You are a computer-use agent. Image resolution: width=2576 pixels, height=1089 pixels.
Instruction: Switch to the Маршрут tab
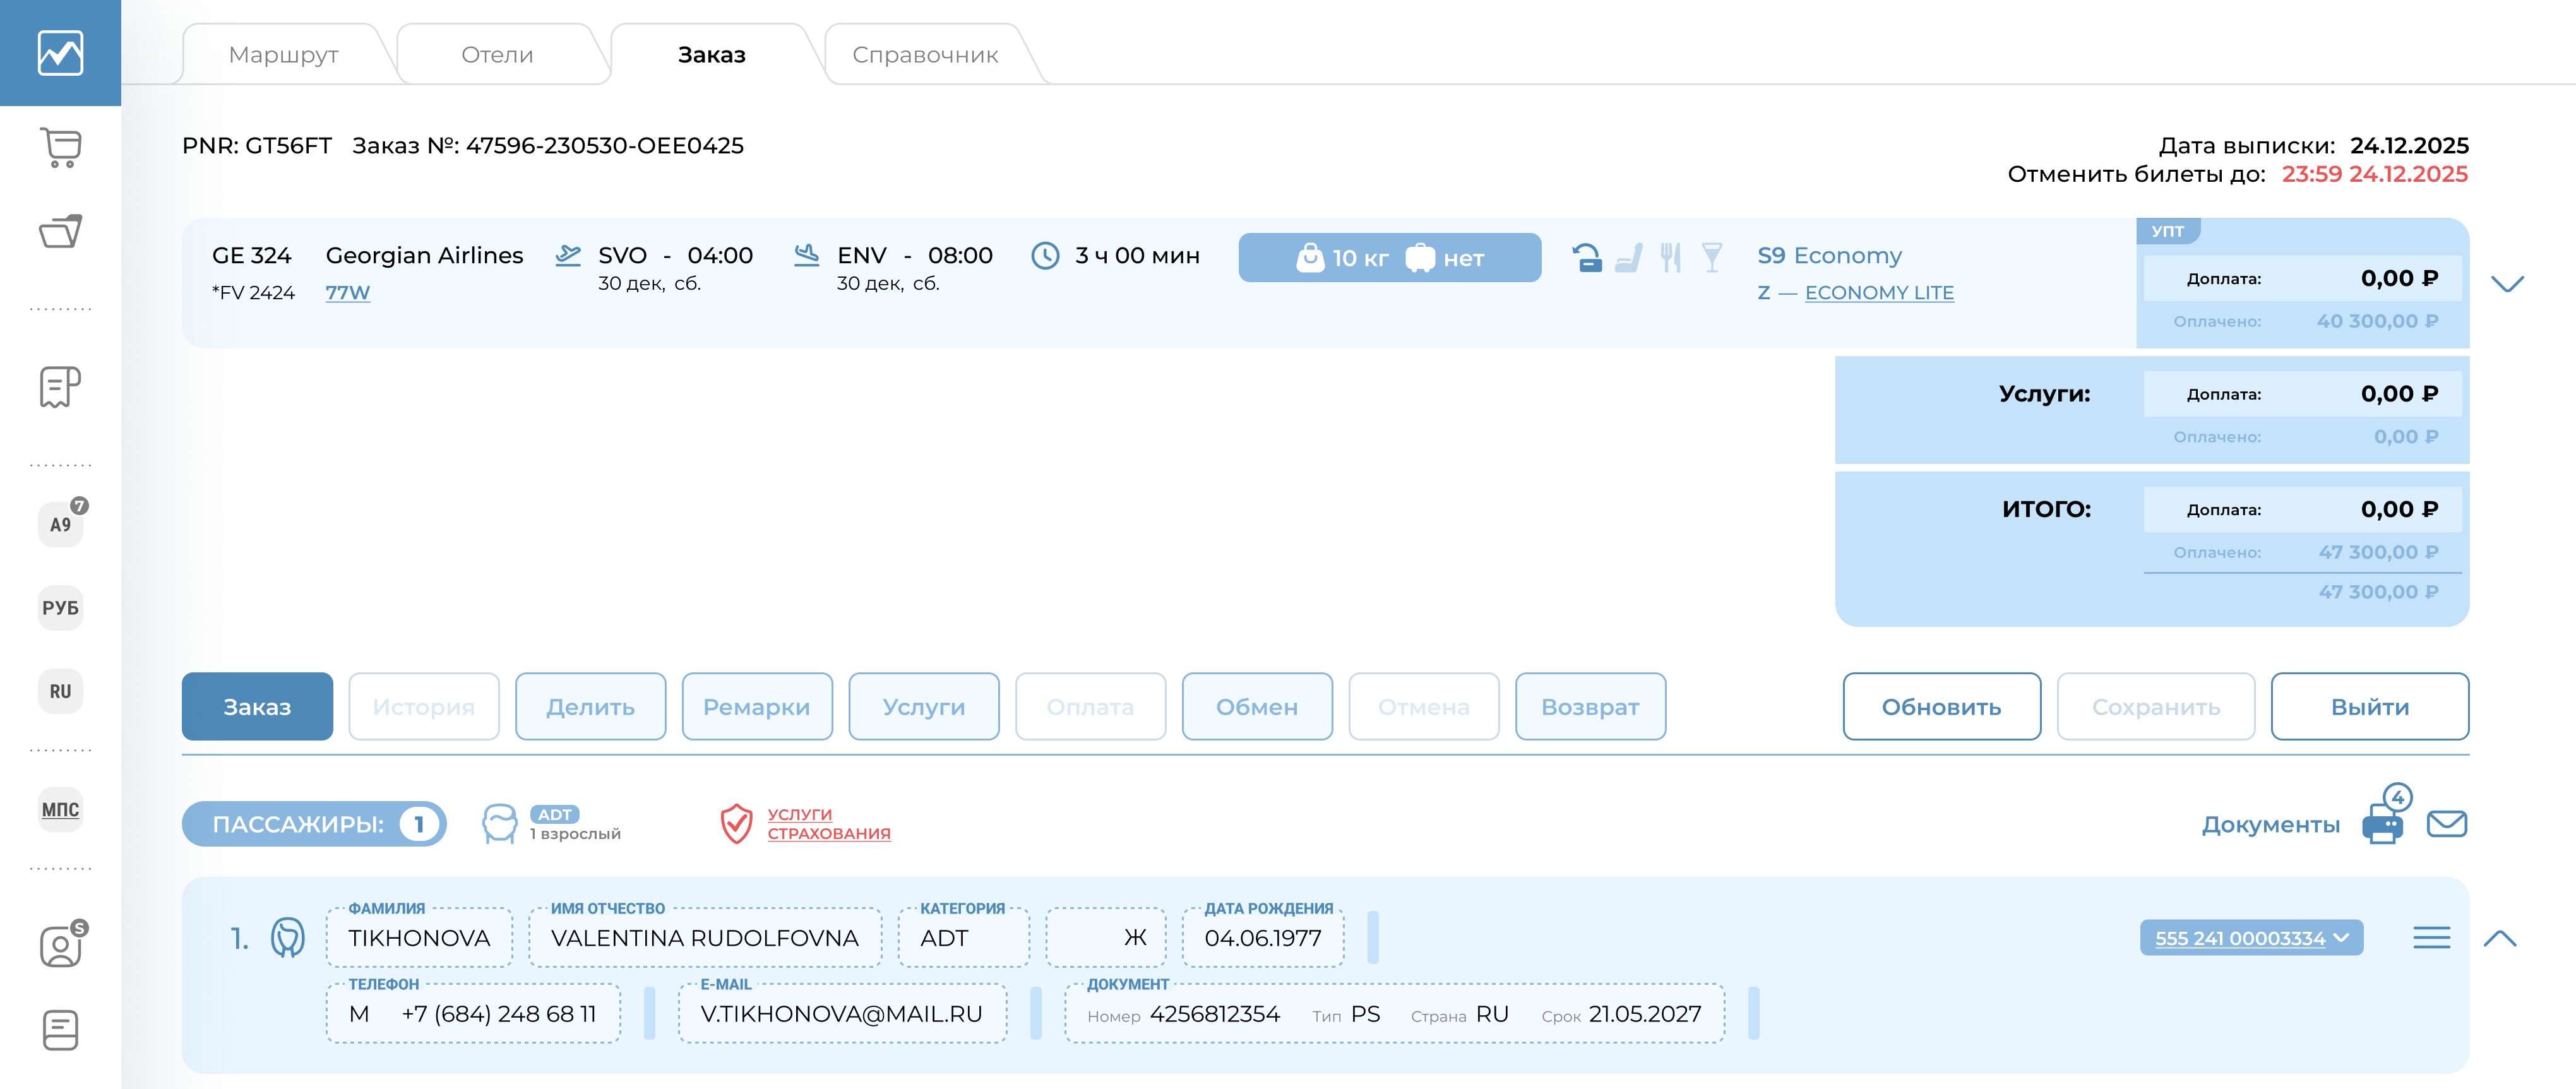point(283,55)
